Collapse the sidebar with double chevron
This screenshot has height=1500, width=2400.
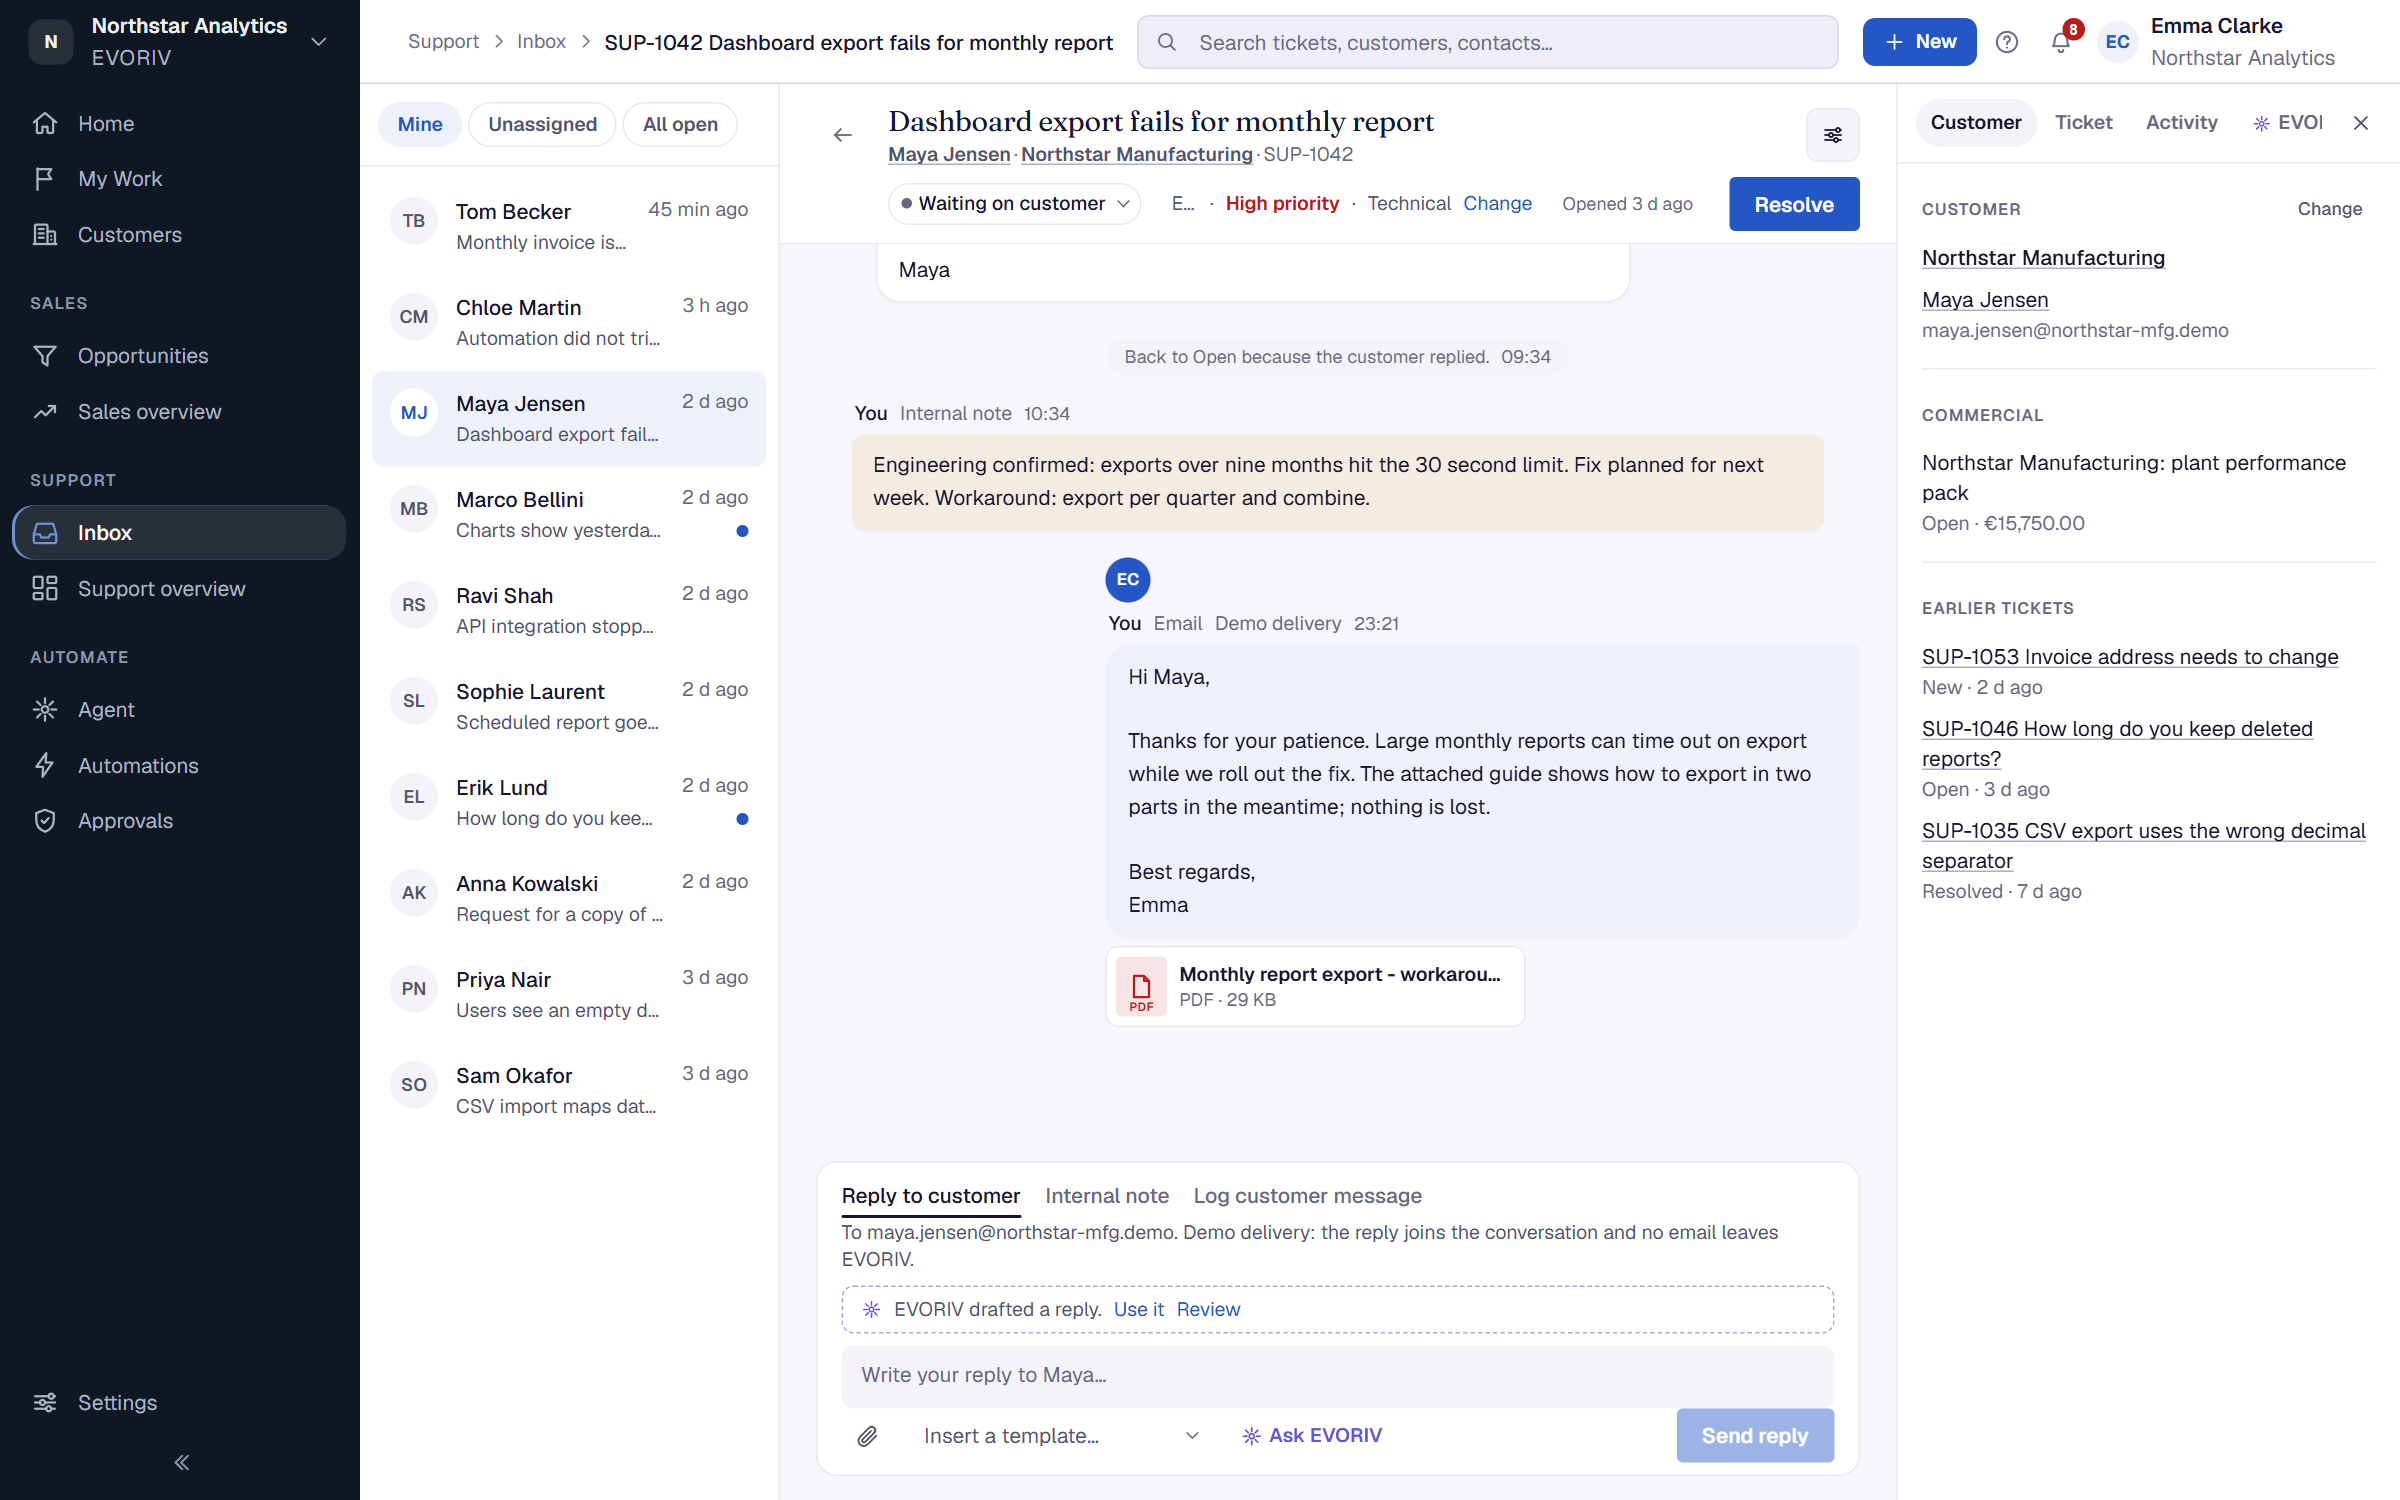pos(181,1463)
